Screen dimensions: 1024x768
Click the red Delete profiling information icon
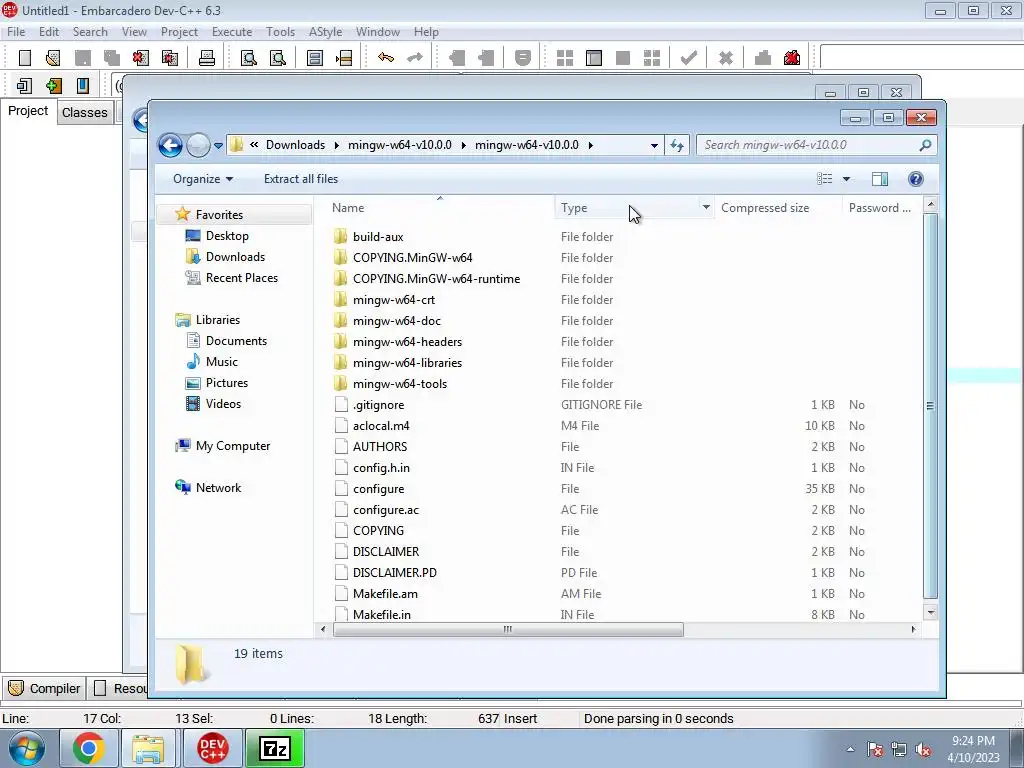click(792, 57)
